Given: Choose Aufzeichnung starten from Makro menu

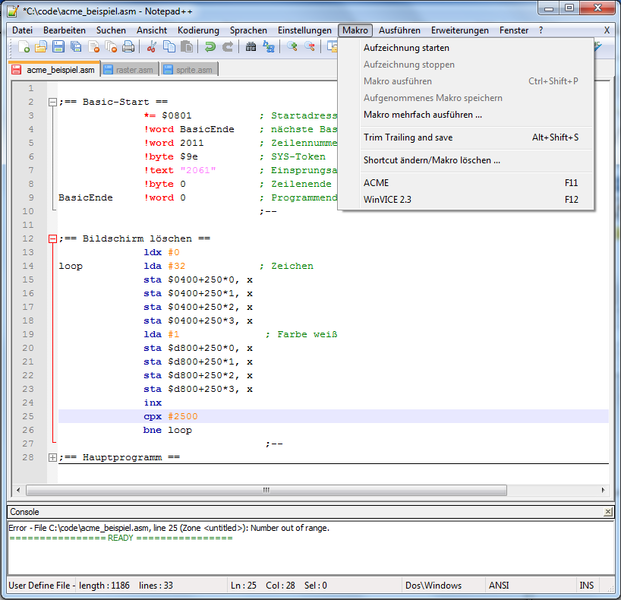Looking at the screenshot, I should pyautogui.click(x=466, y=48).
